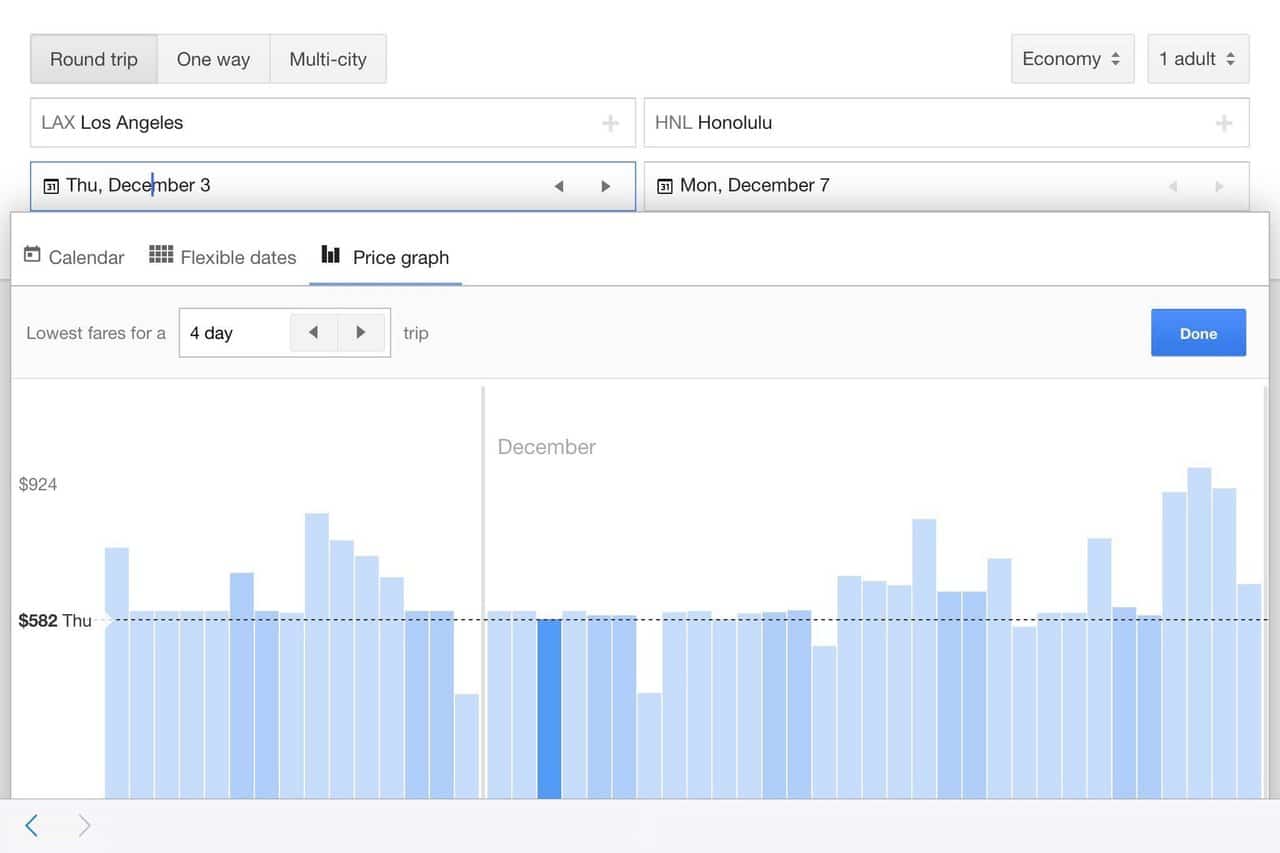Open the Calendar tab

74,257
